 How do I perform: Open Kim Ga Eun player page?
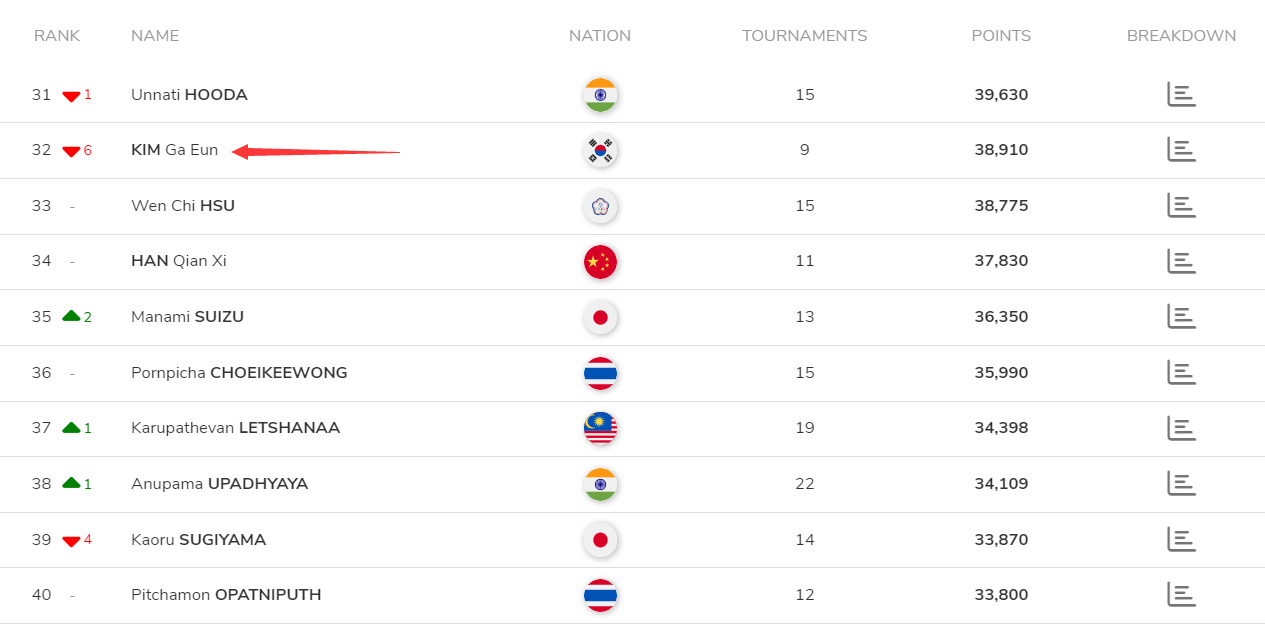(x=174, y=150)
